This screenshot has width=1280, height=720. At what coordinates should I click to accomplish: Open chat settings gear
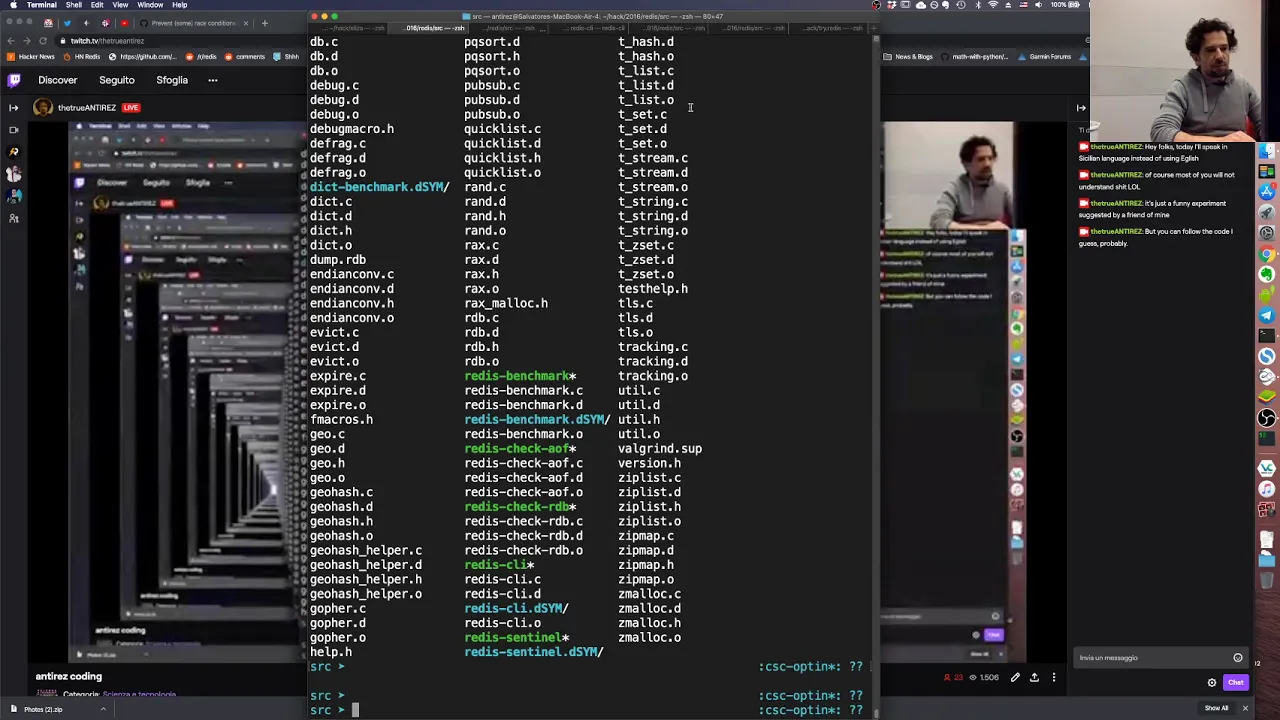tap(1212, 683)
